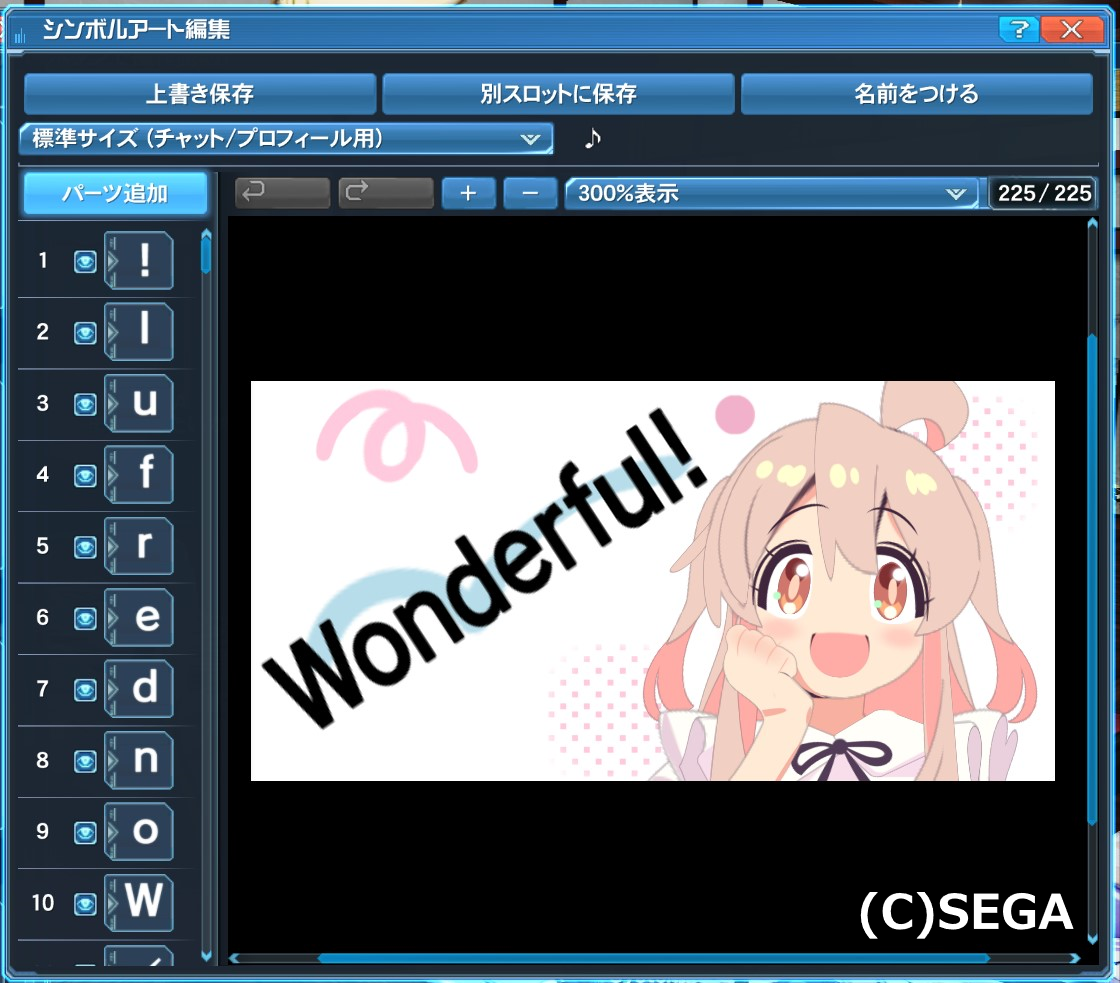Hide layer 1 using its eye icon
Image resolution: width=1120 pixels, height=983 pixels.
(85, 261)
